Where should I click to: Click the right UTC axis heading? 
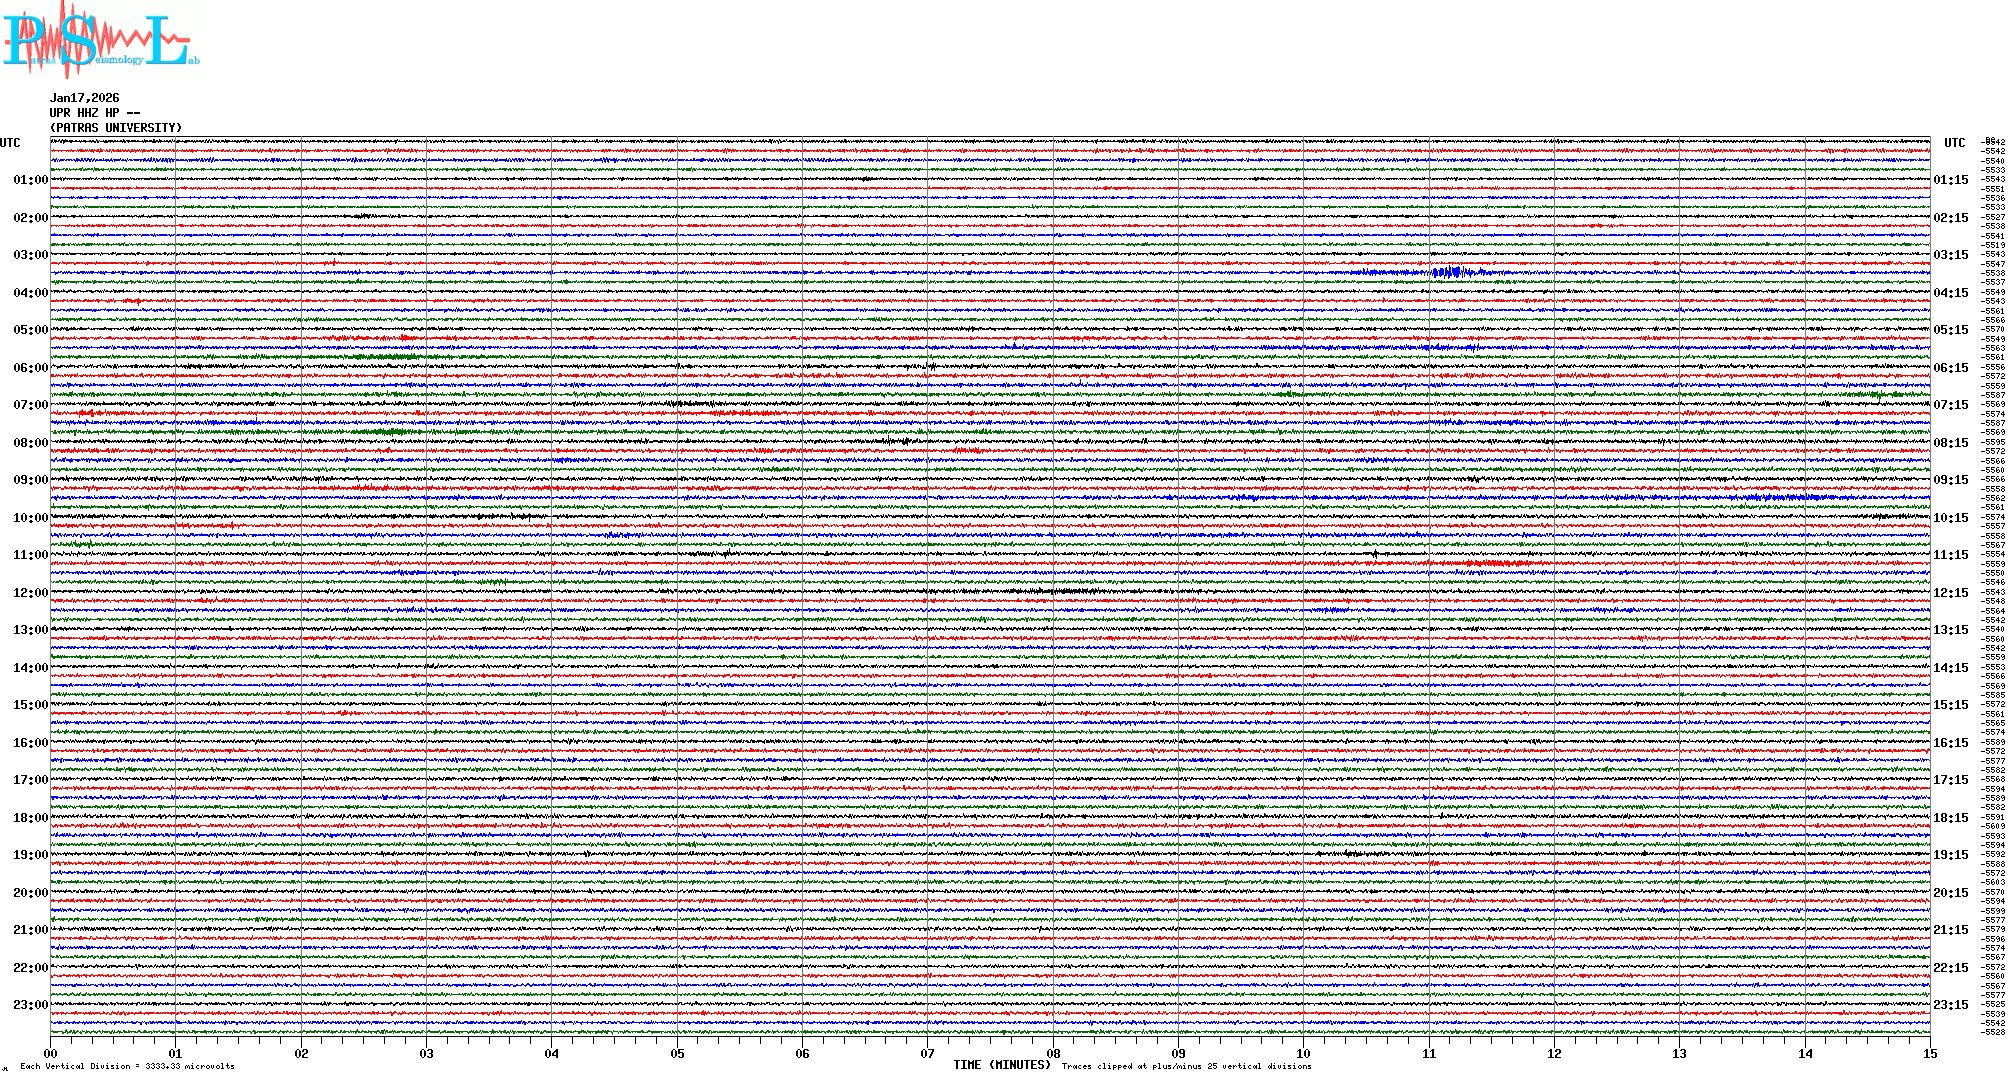(1954, 143)
